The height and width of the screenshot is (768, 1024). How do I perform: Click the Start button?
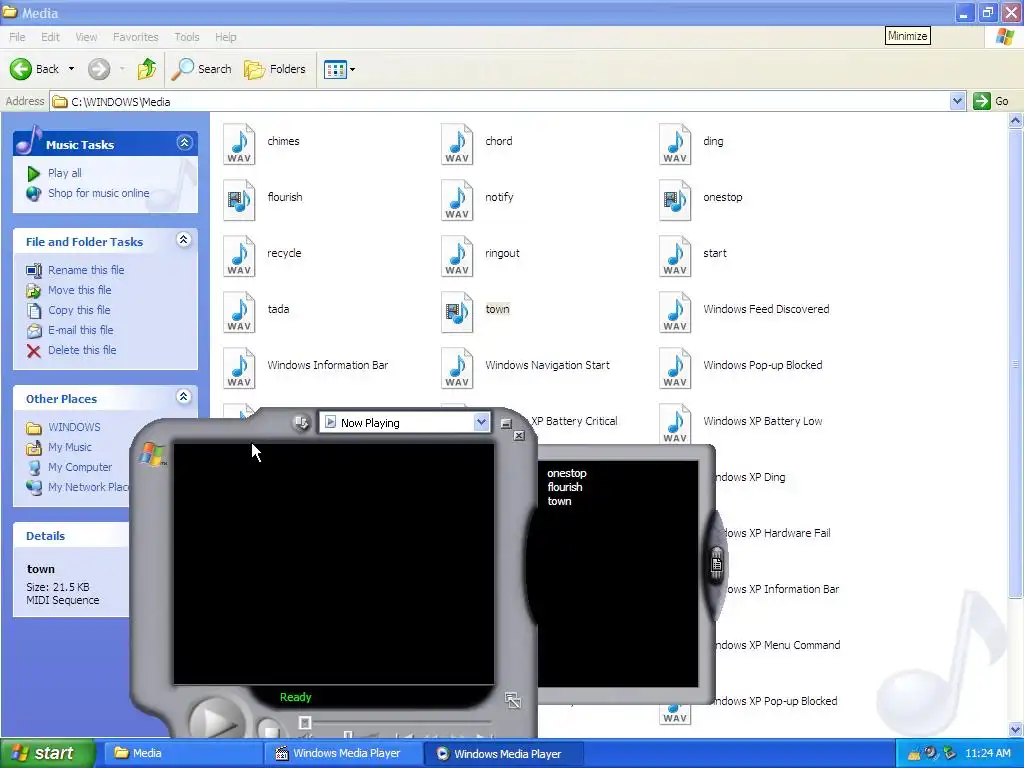tap(47, 753)
